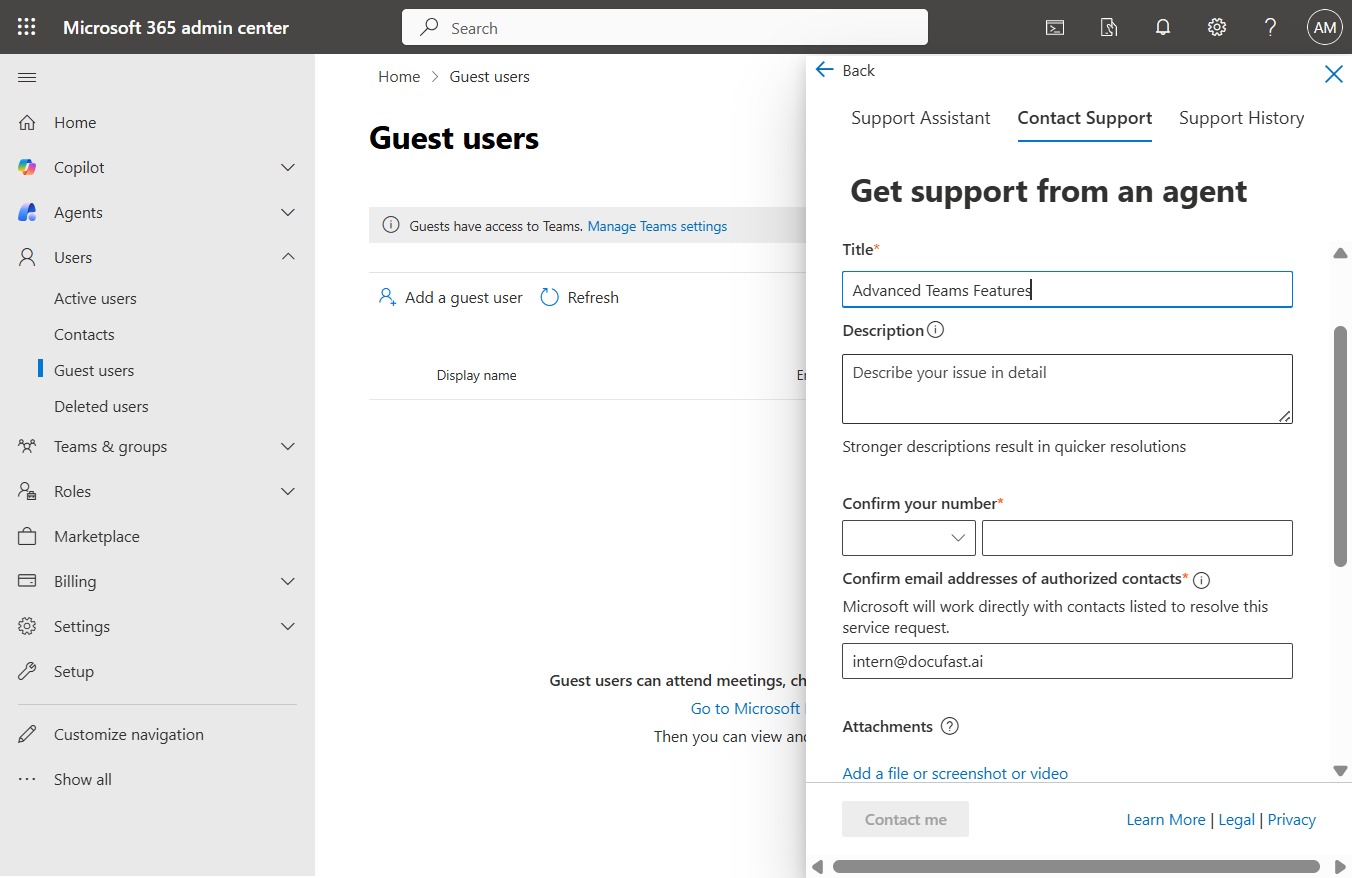Viewport: 1352px width, 878px height.
Task: Click the Setup wrench icon
Action: tap(27, 671)
